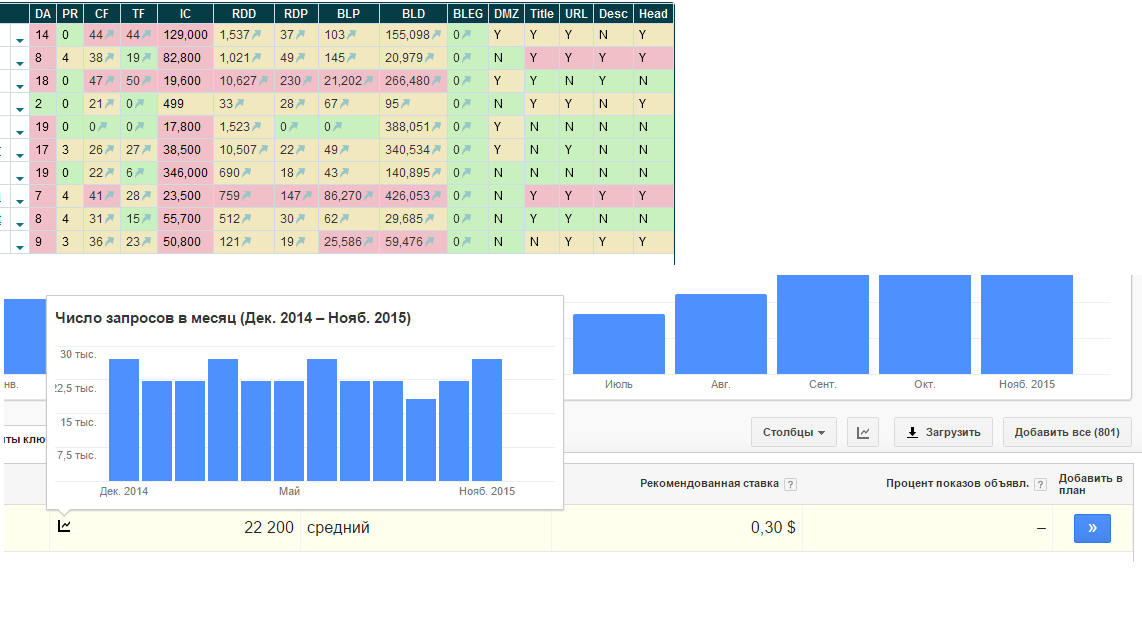The height and width of the screenshot is (617, 1142).
Task: Click the arrow icon next to BLD value 426,053
Action: (437, 197)
